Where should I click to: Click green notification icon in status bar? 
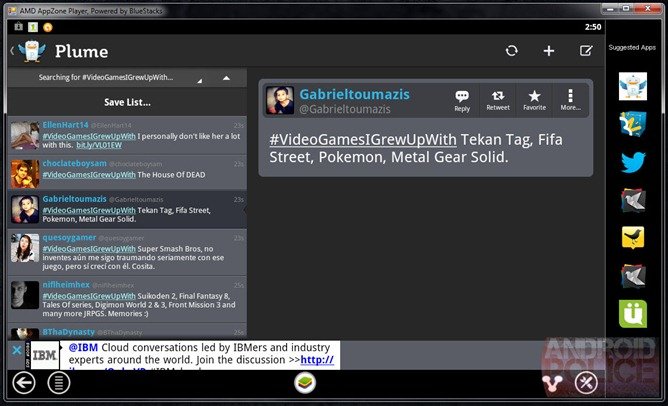click(x=33, y=27)
